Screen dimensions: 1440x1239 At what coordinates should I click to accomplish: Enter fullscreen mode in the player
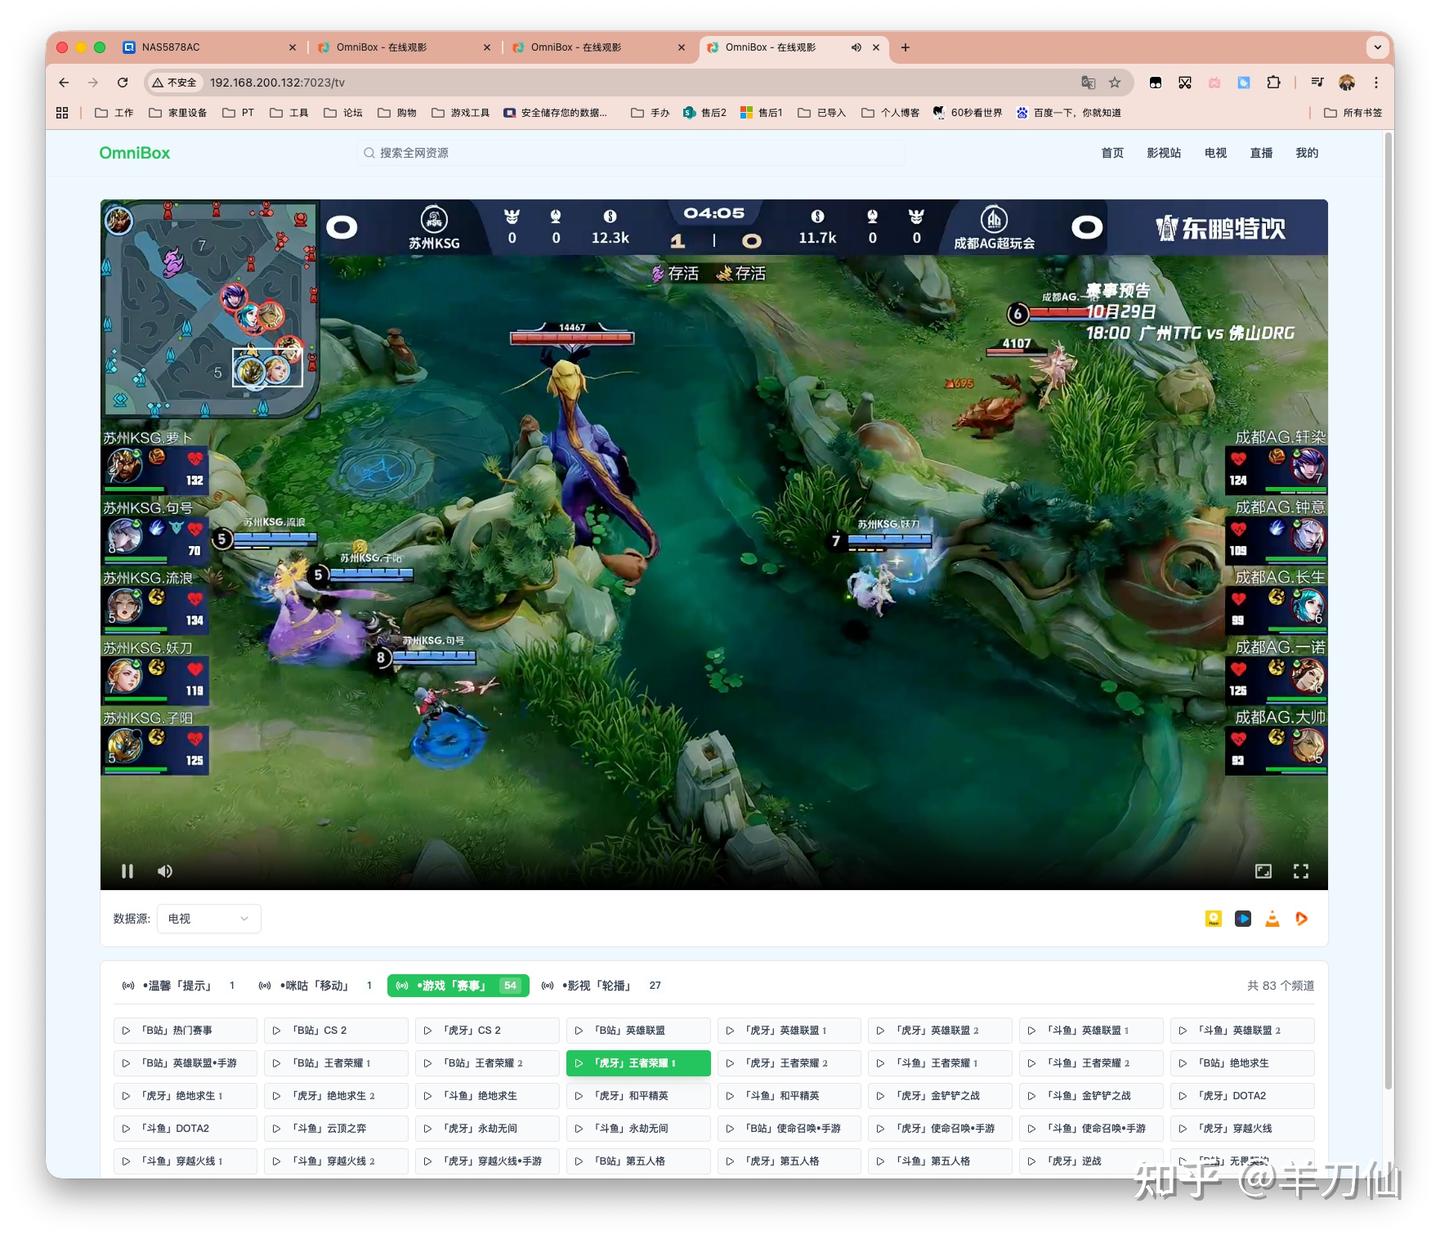(x=1300, y=871)
